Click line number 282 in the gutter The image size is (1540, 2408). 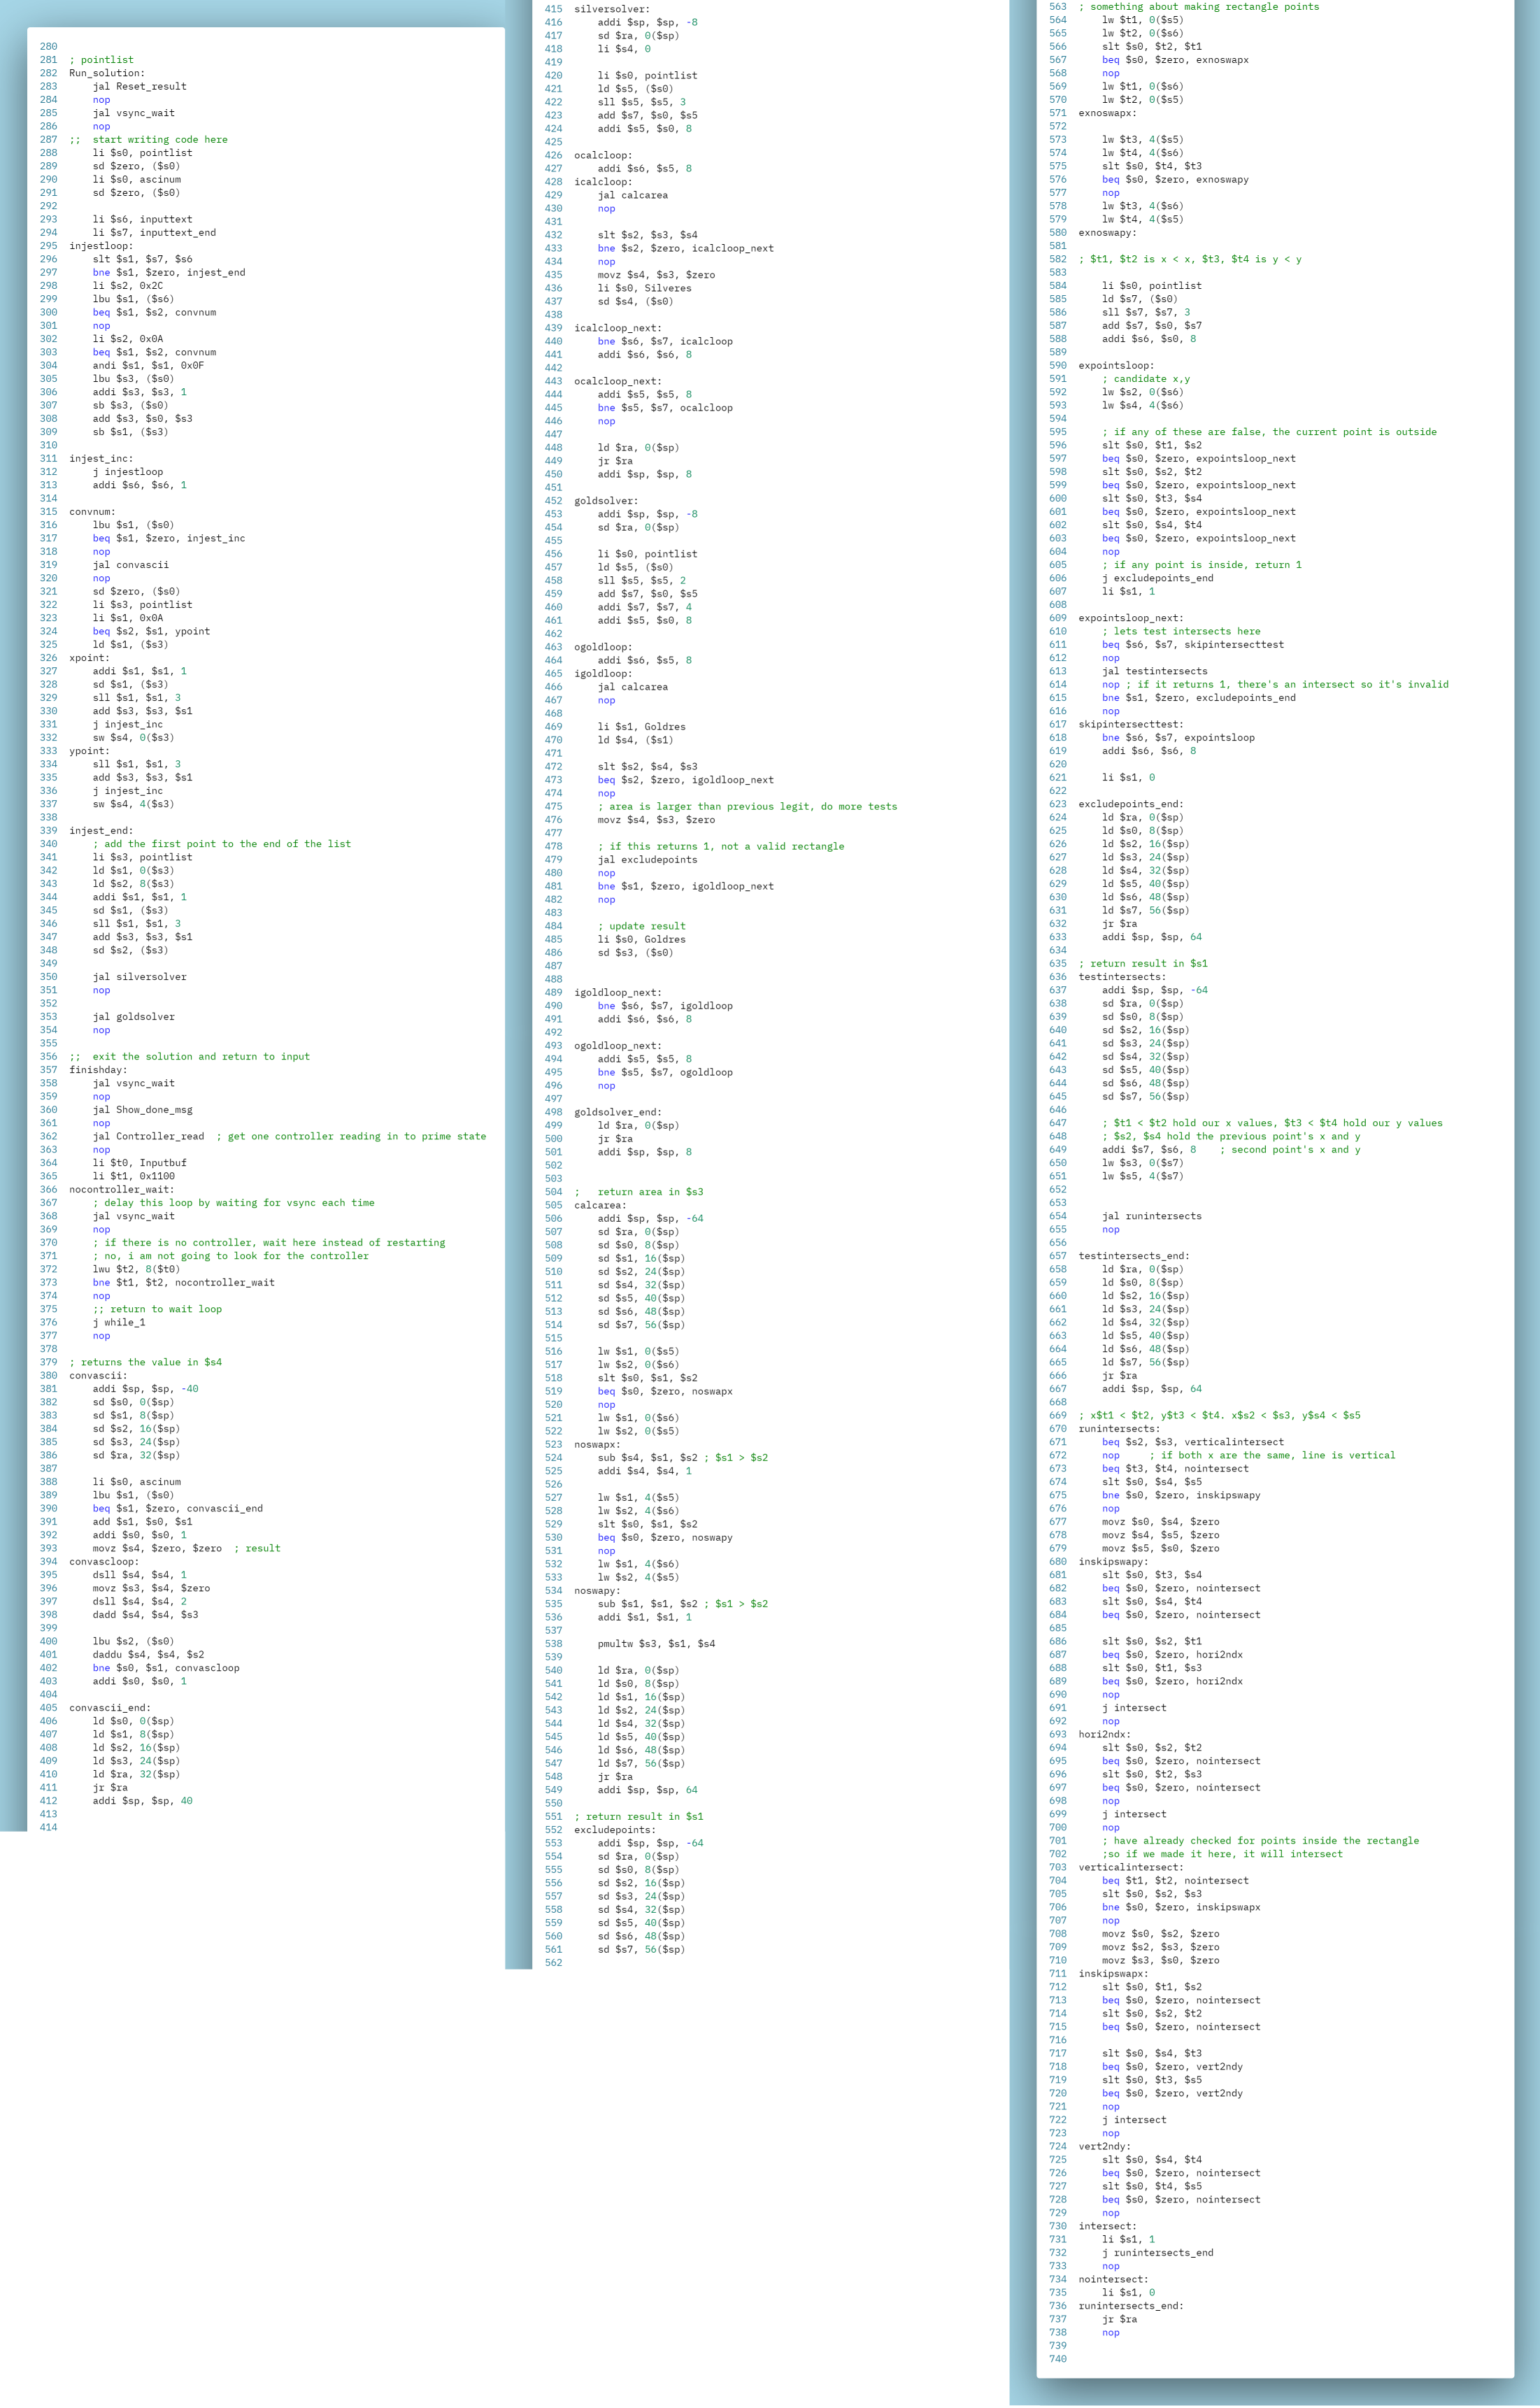coord(48,73)
